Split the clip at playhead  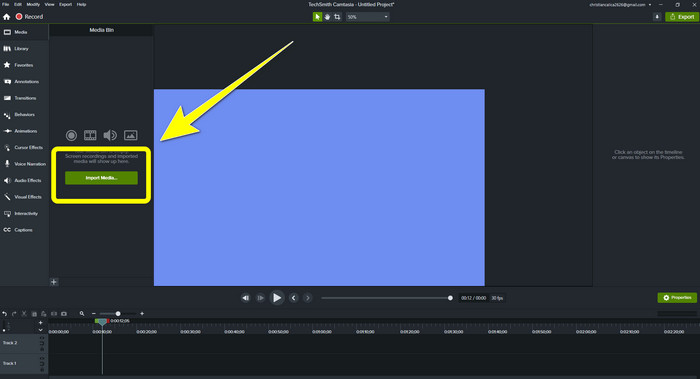(x=54, y=314)
